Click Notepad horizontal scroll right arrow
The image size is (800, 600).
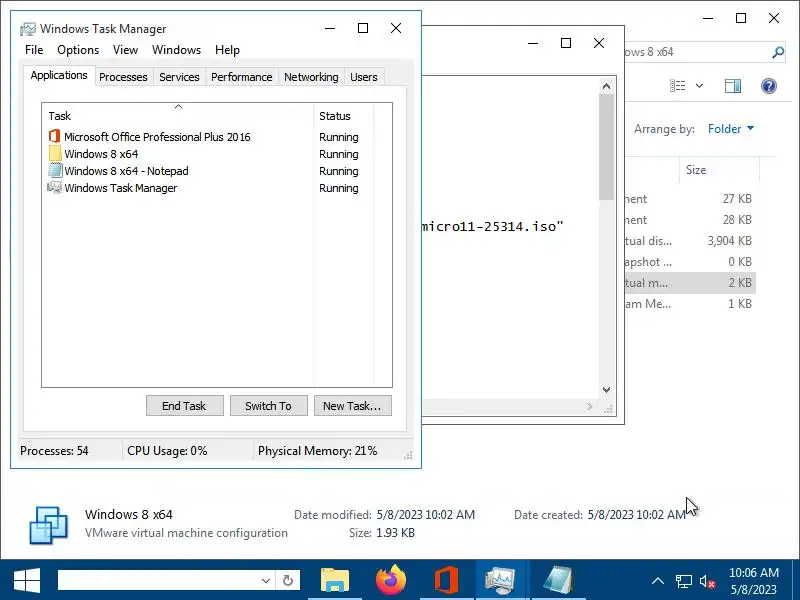tap(590, 407)
